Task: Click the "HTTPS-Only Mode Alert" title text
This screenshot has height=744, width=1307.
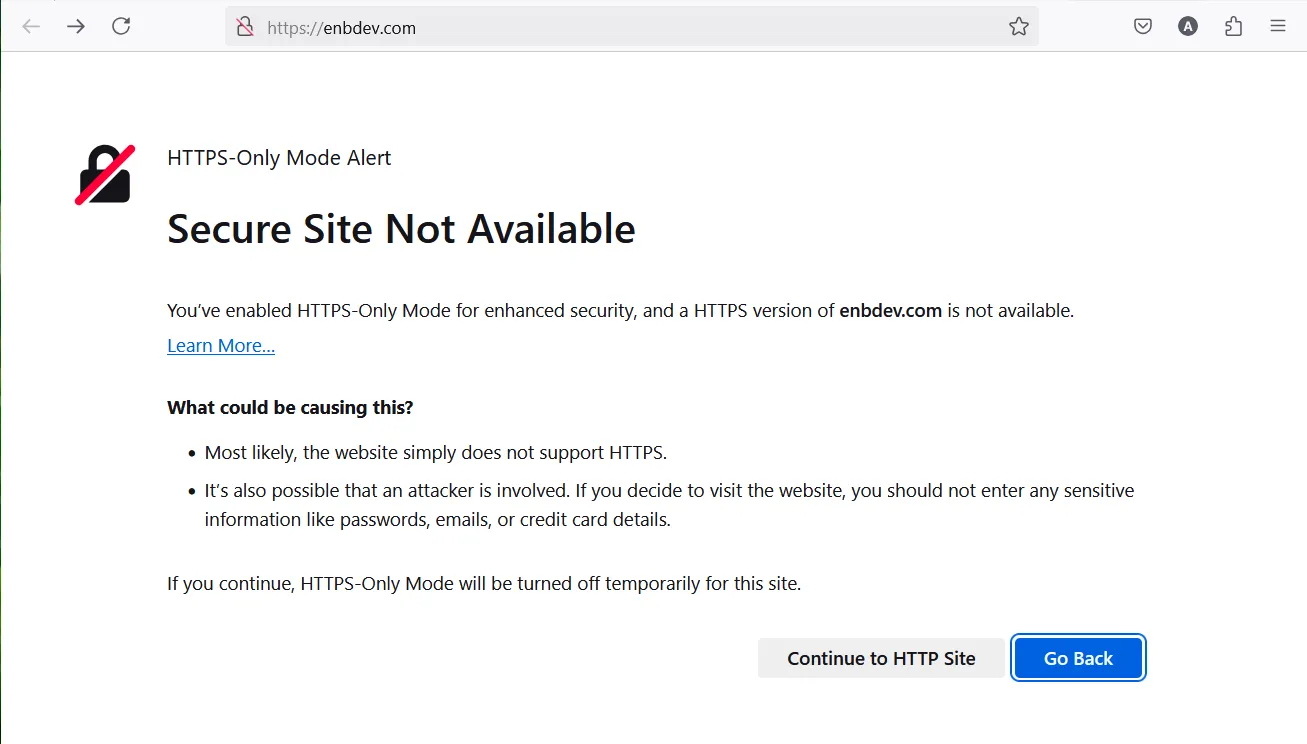Action: 279,158
